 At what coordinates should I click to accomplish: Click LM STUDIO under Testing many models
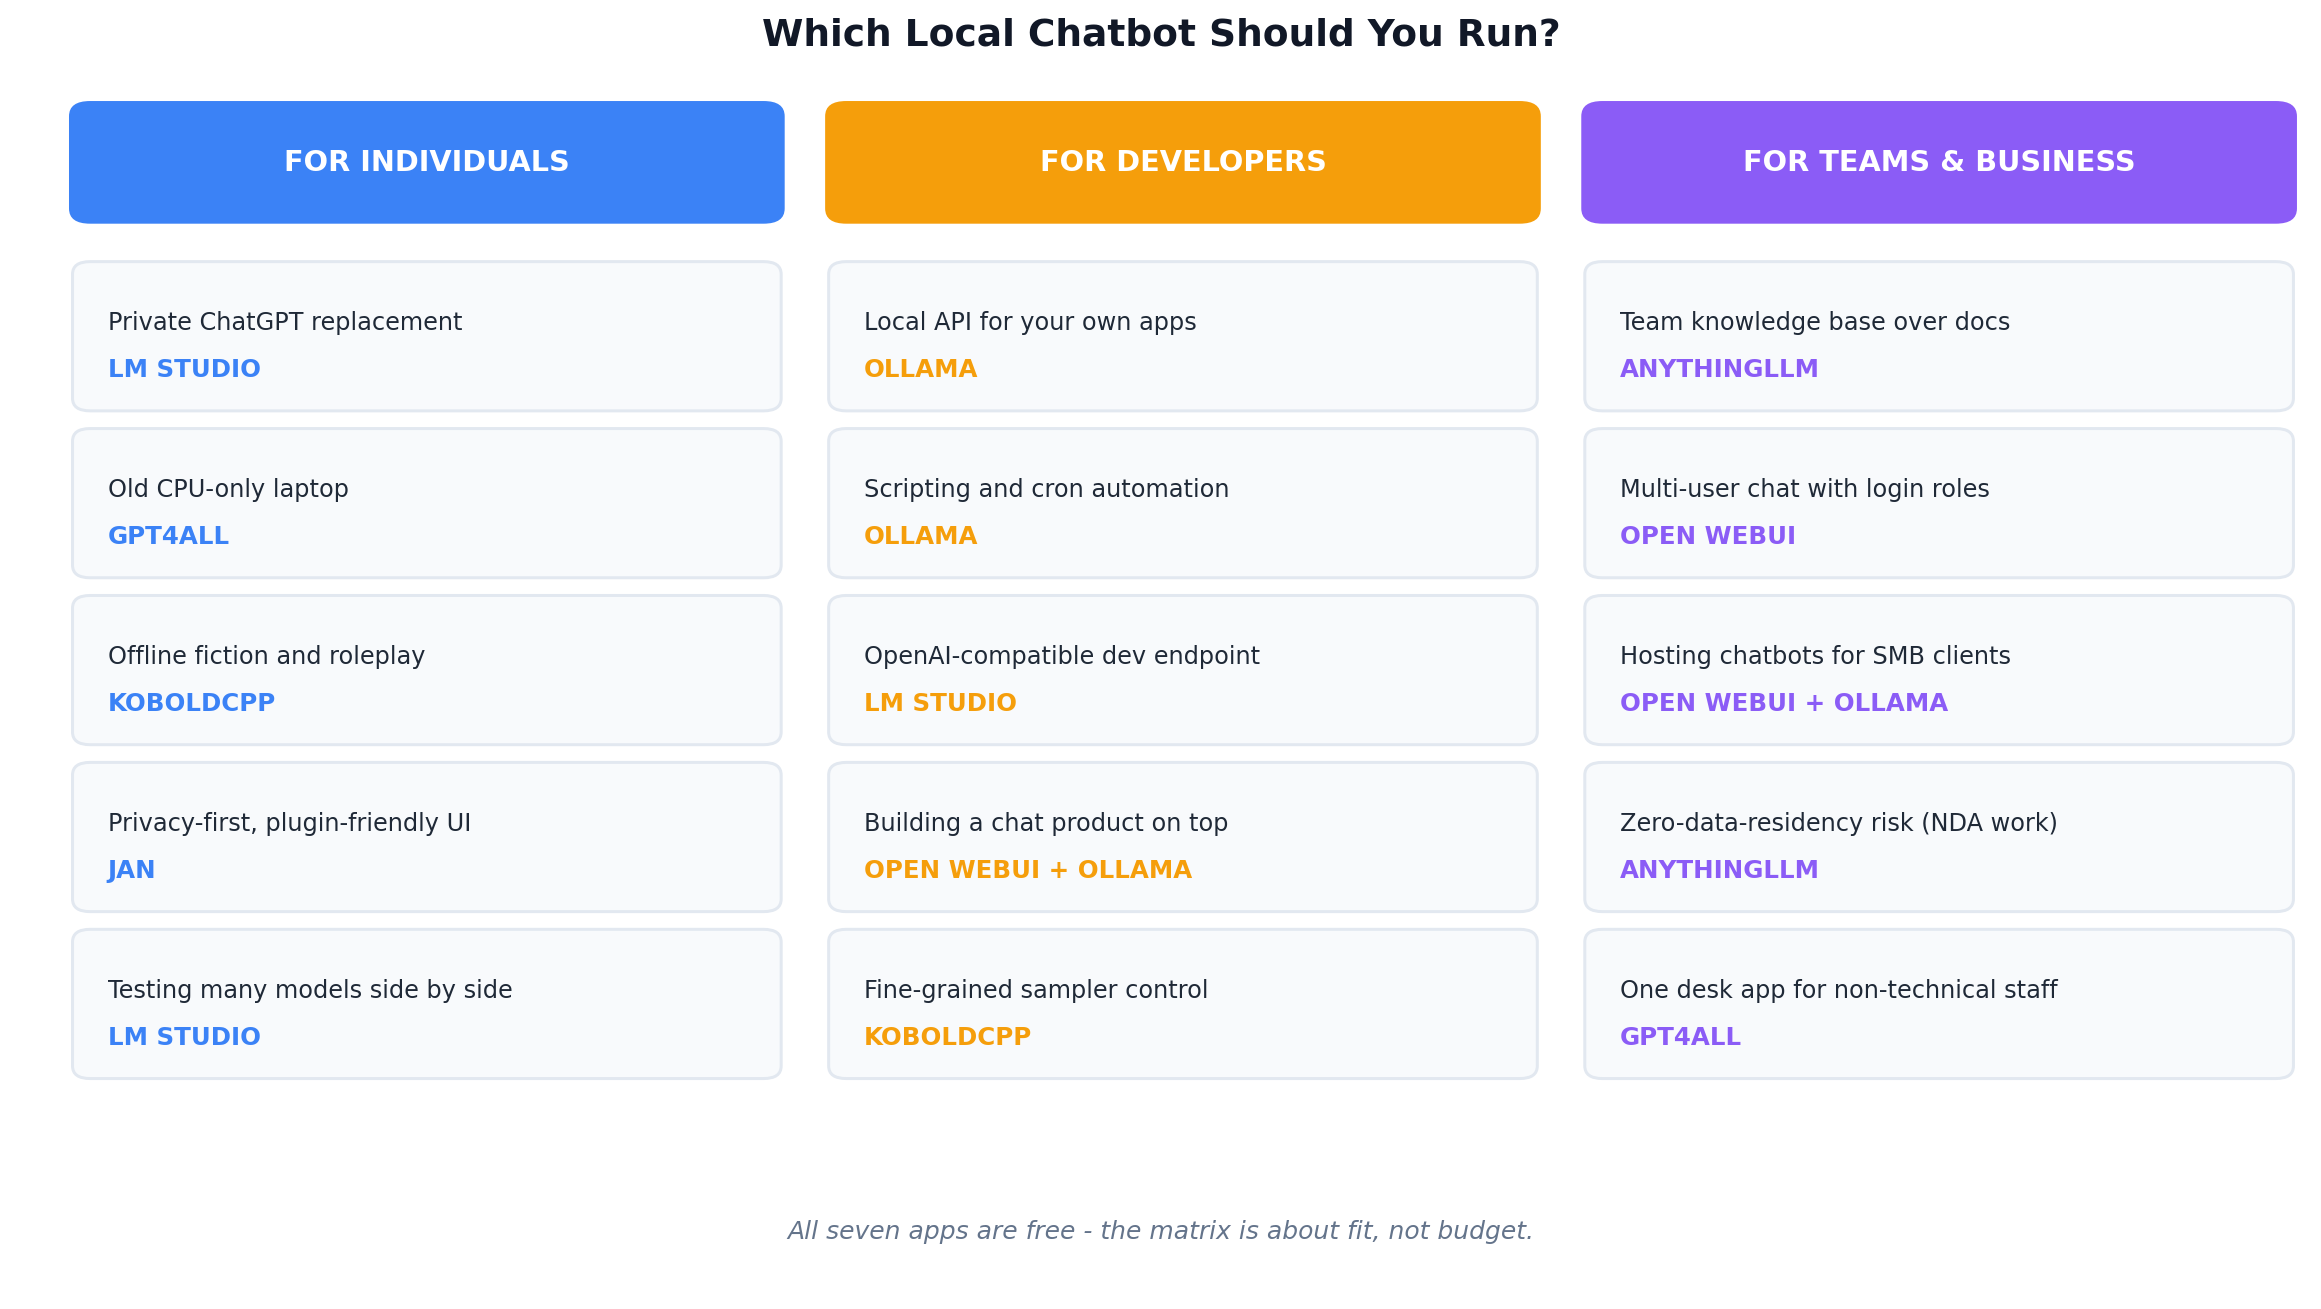tap(184, 1037)
